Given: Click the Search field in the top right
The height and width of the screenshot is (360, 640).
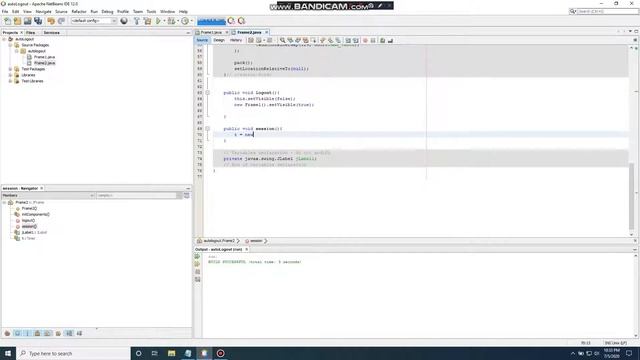Looking at the screenshot, I should click(607, 11).
